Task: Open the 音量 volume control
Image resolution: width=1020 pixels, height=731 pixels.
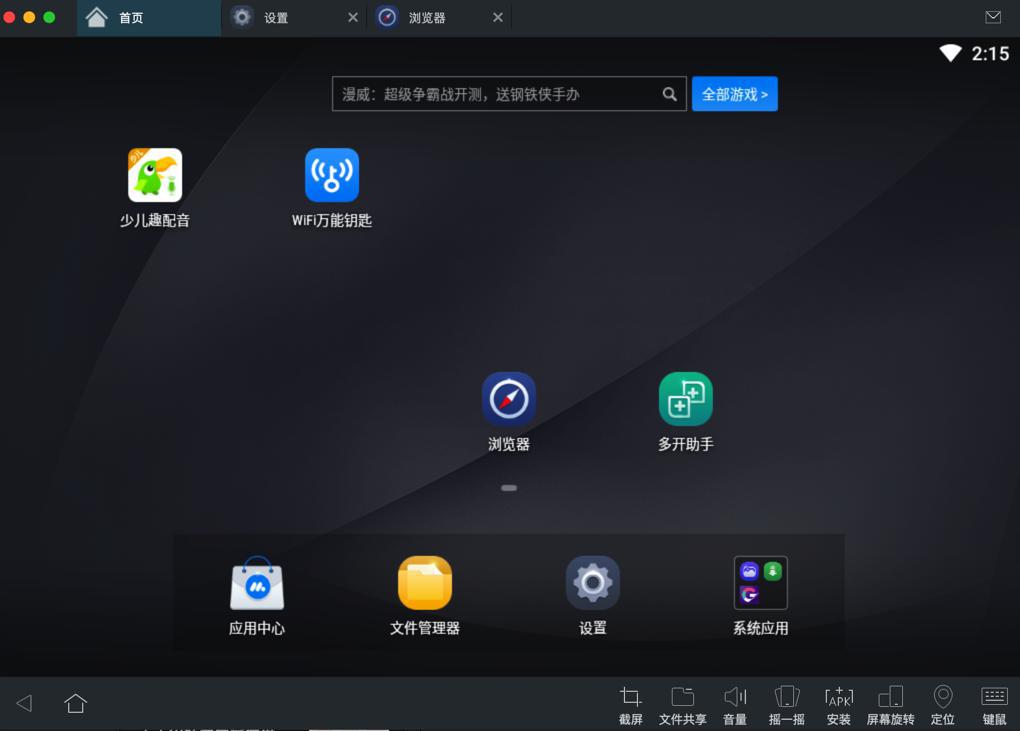Action: pyautogui.click(x=735, y=705)
